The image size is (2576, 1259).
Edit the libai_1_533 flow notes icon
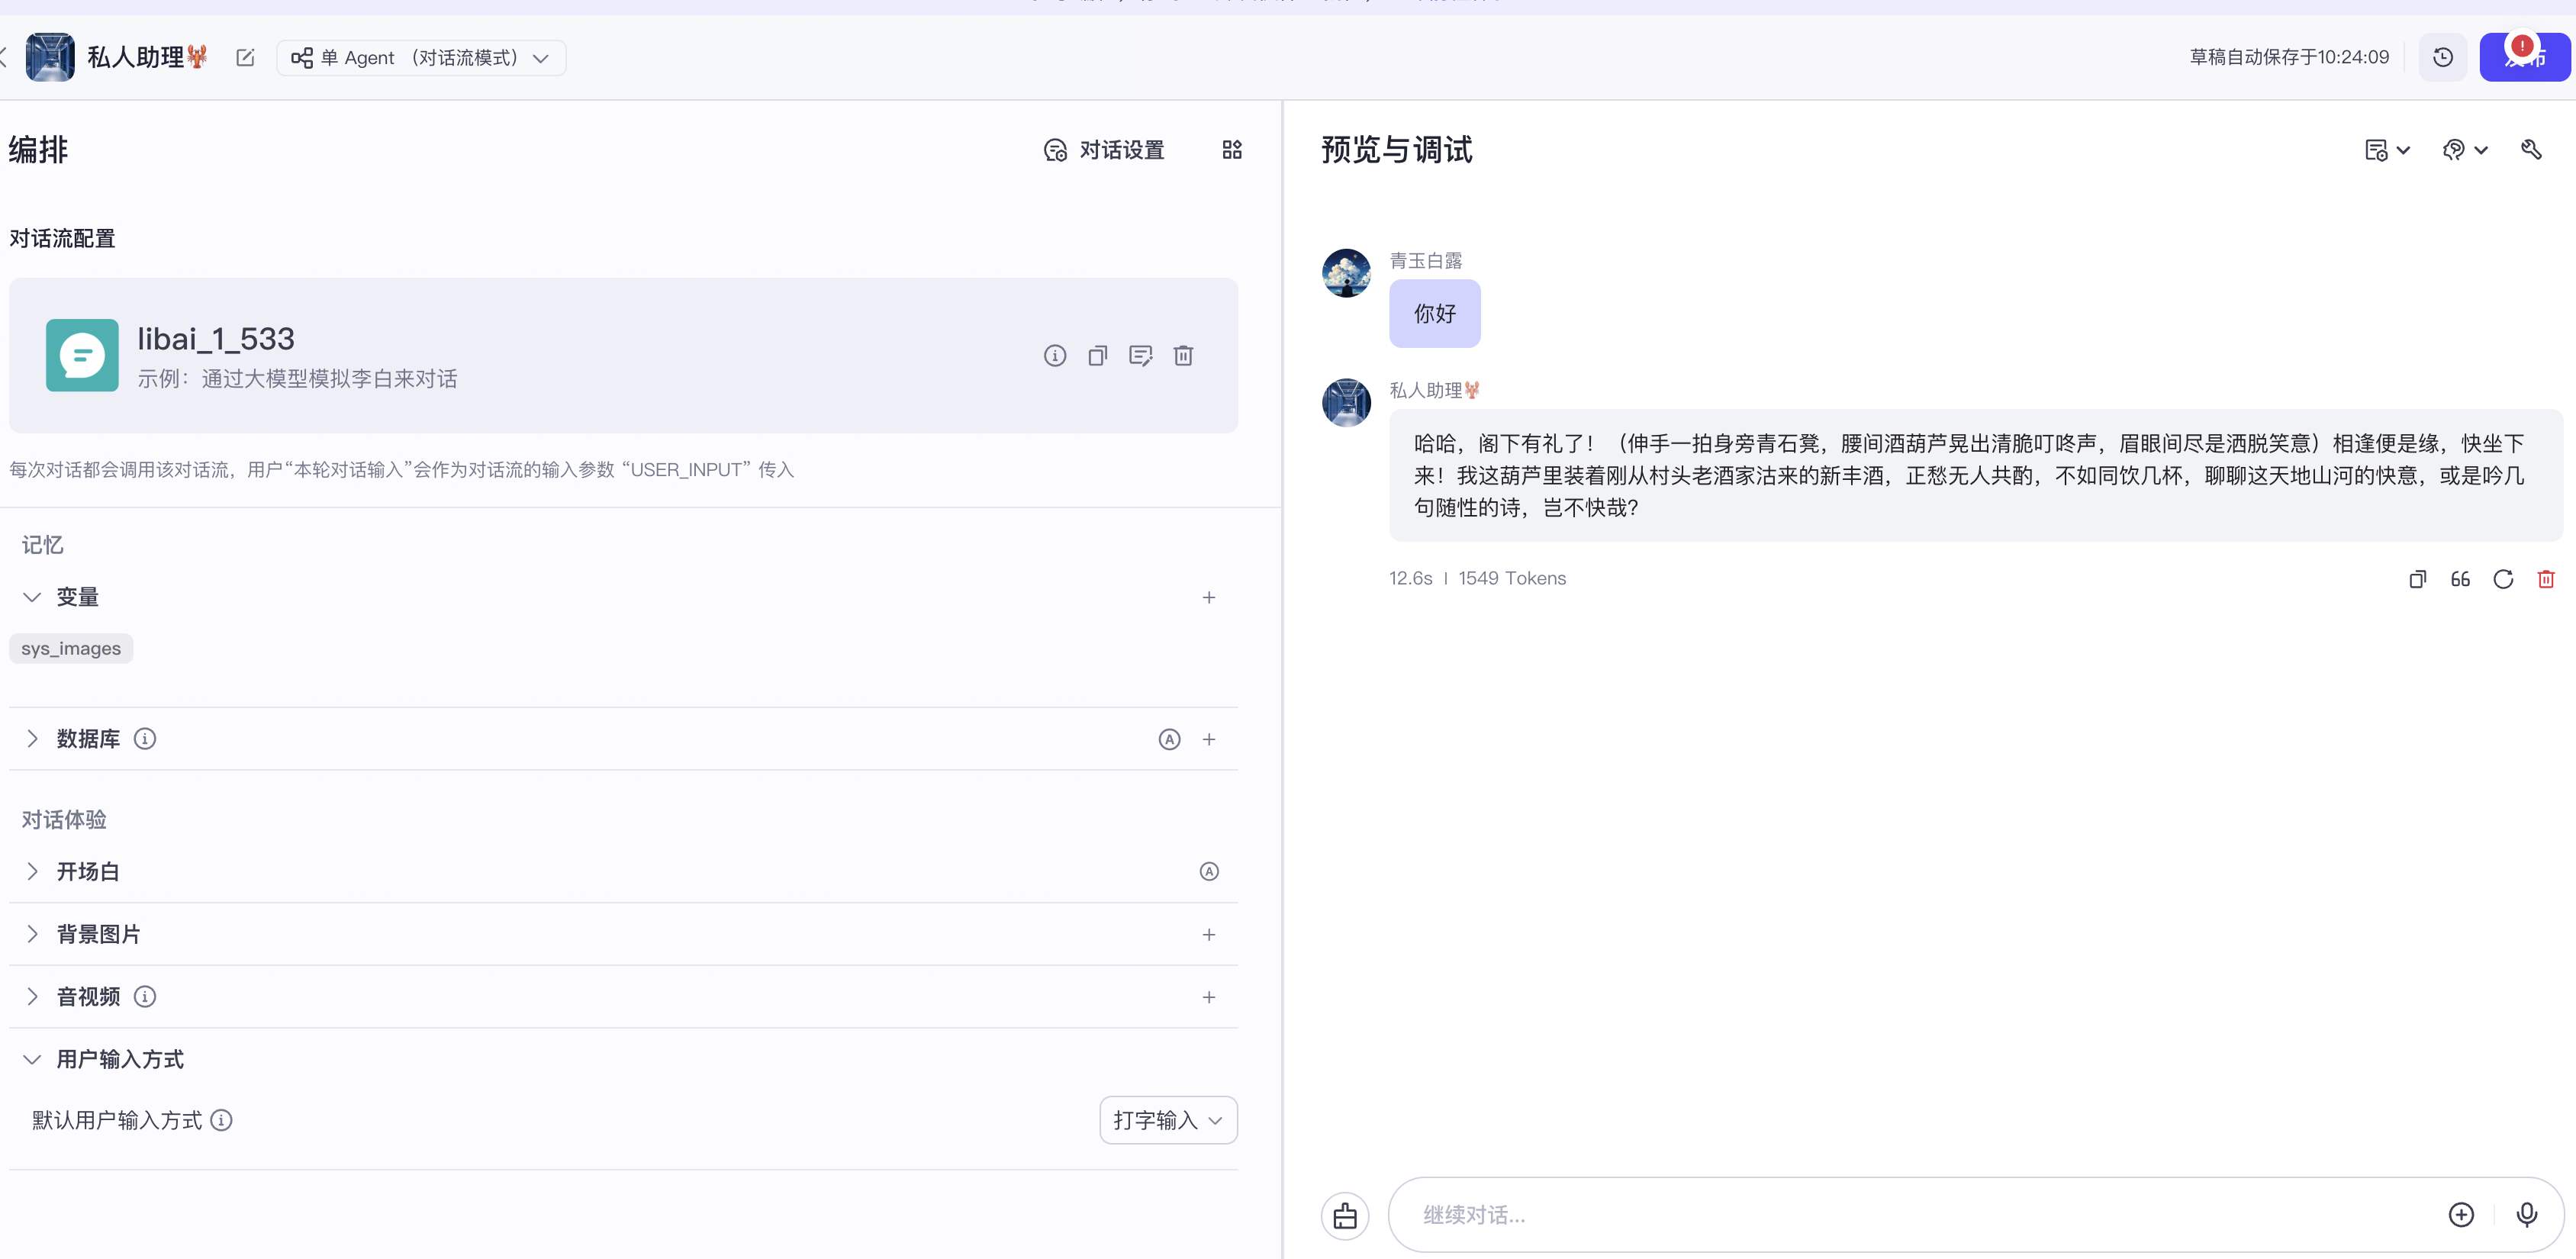click(x=1140, y=356)
